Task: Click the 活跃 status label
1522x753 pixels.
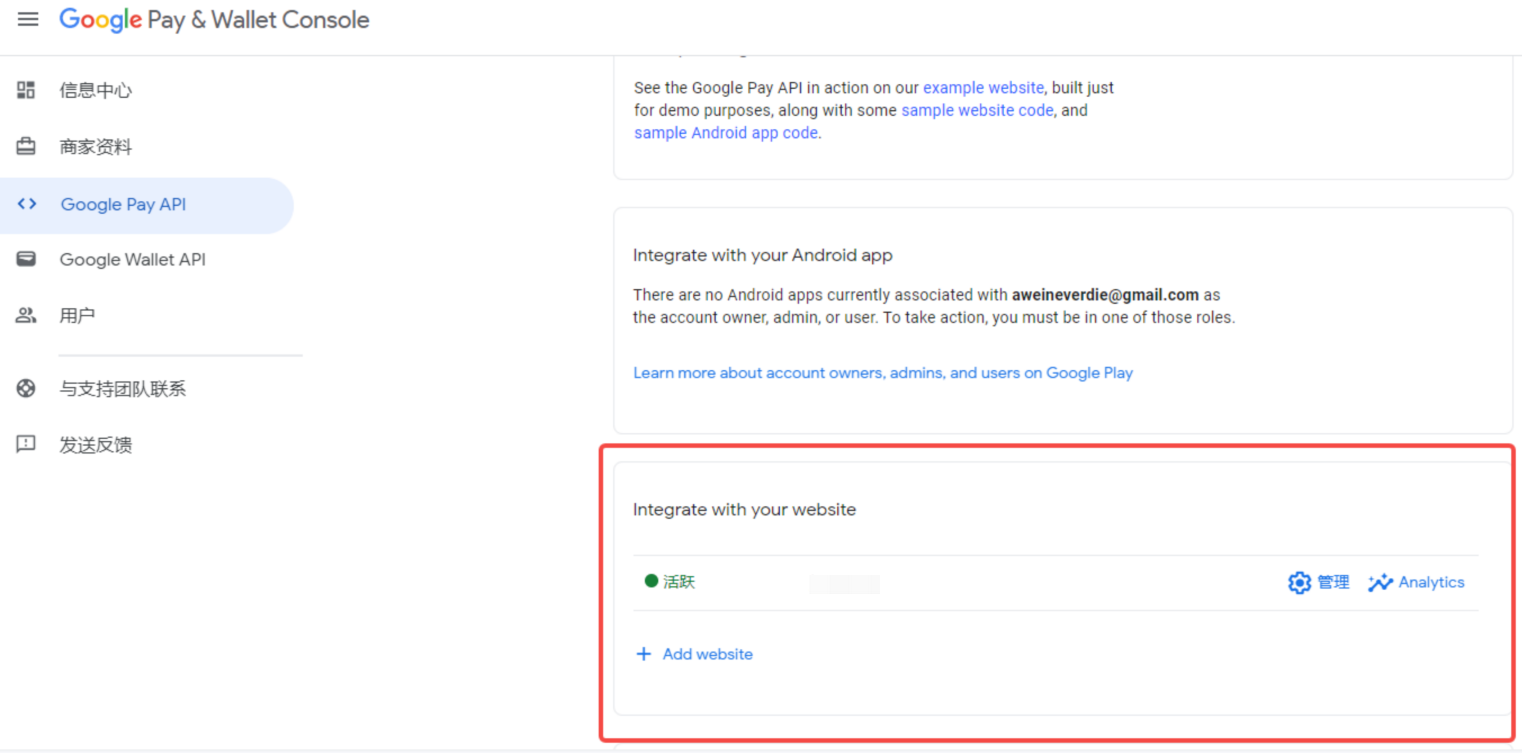Action: (679, 582)
